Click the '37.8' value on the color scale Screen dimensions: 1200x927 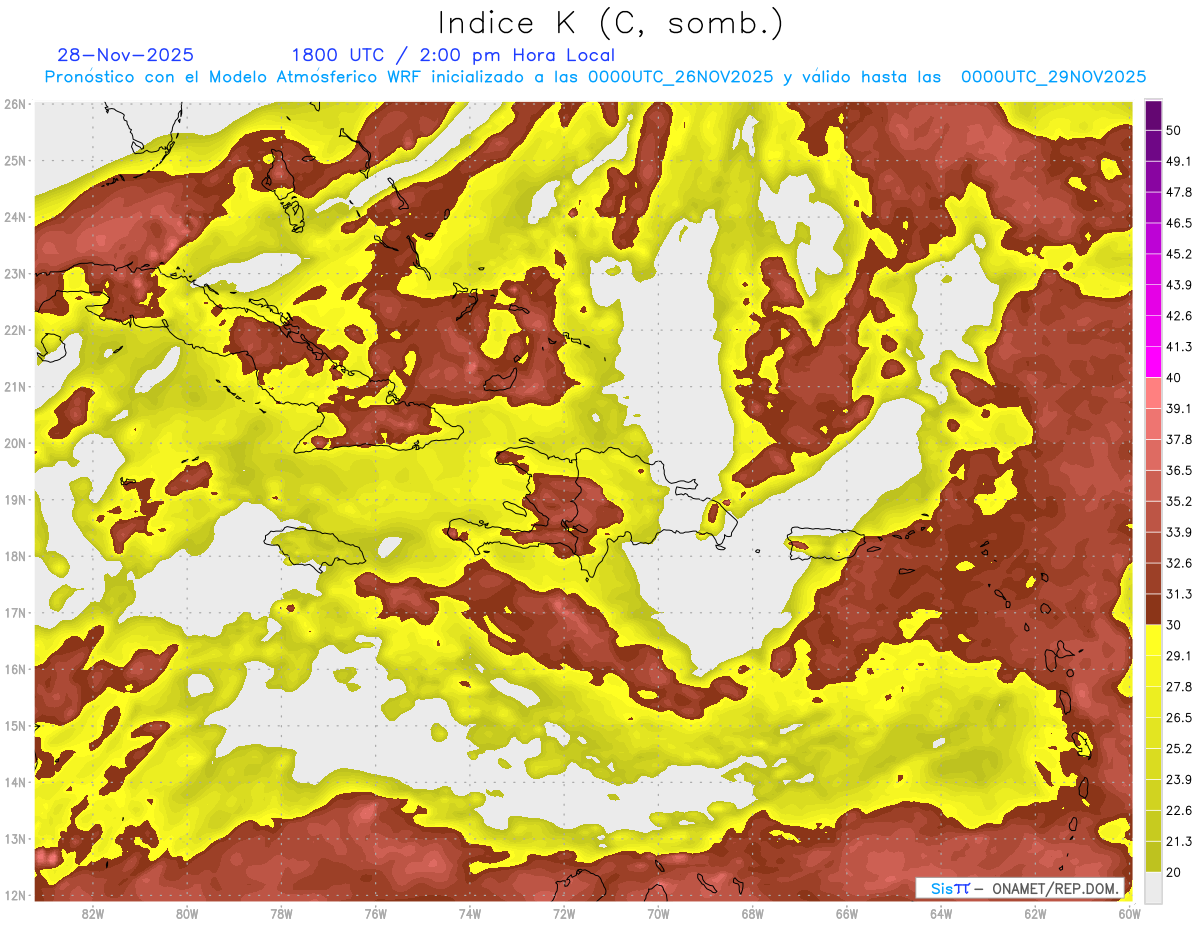[x=1179, y=439]
